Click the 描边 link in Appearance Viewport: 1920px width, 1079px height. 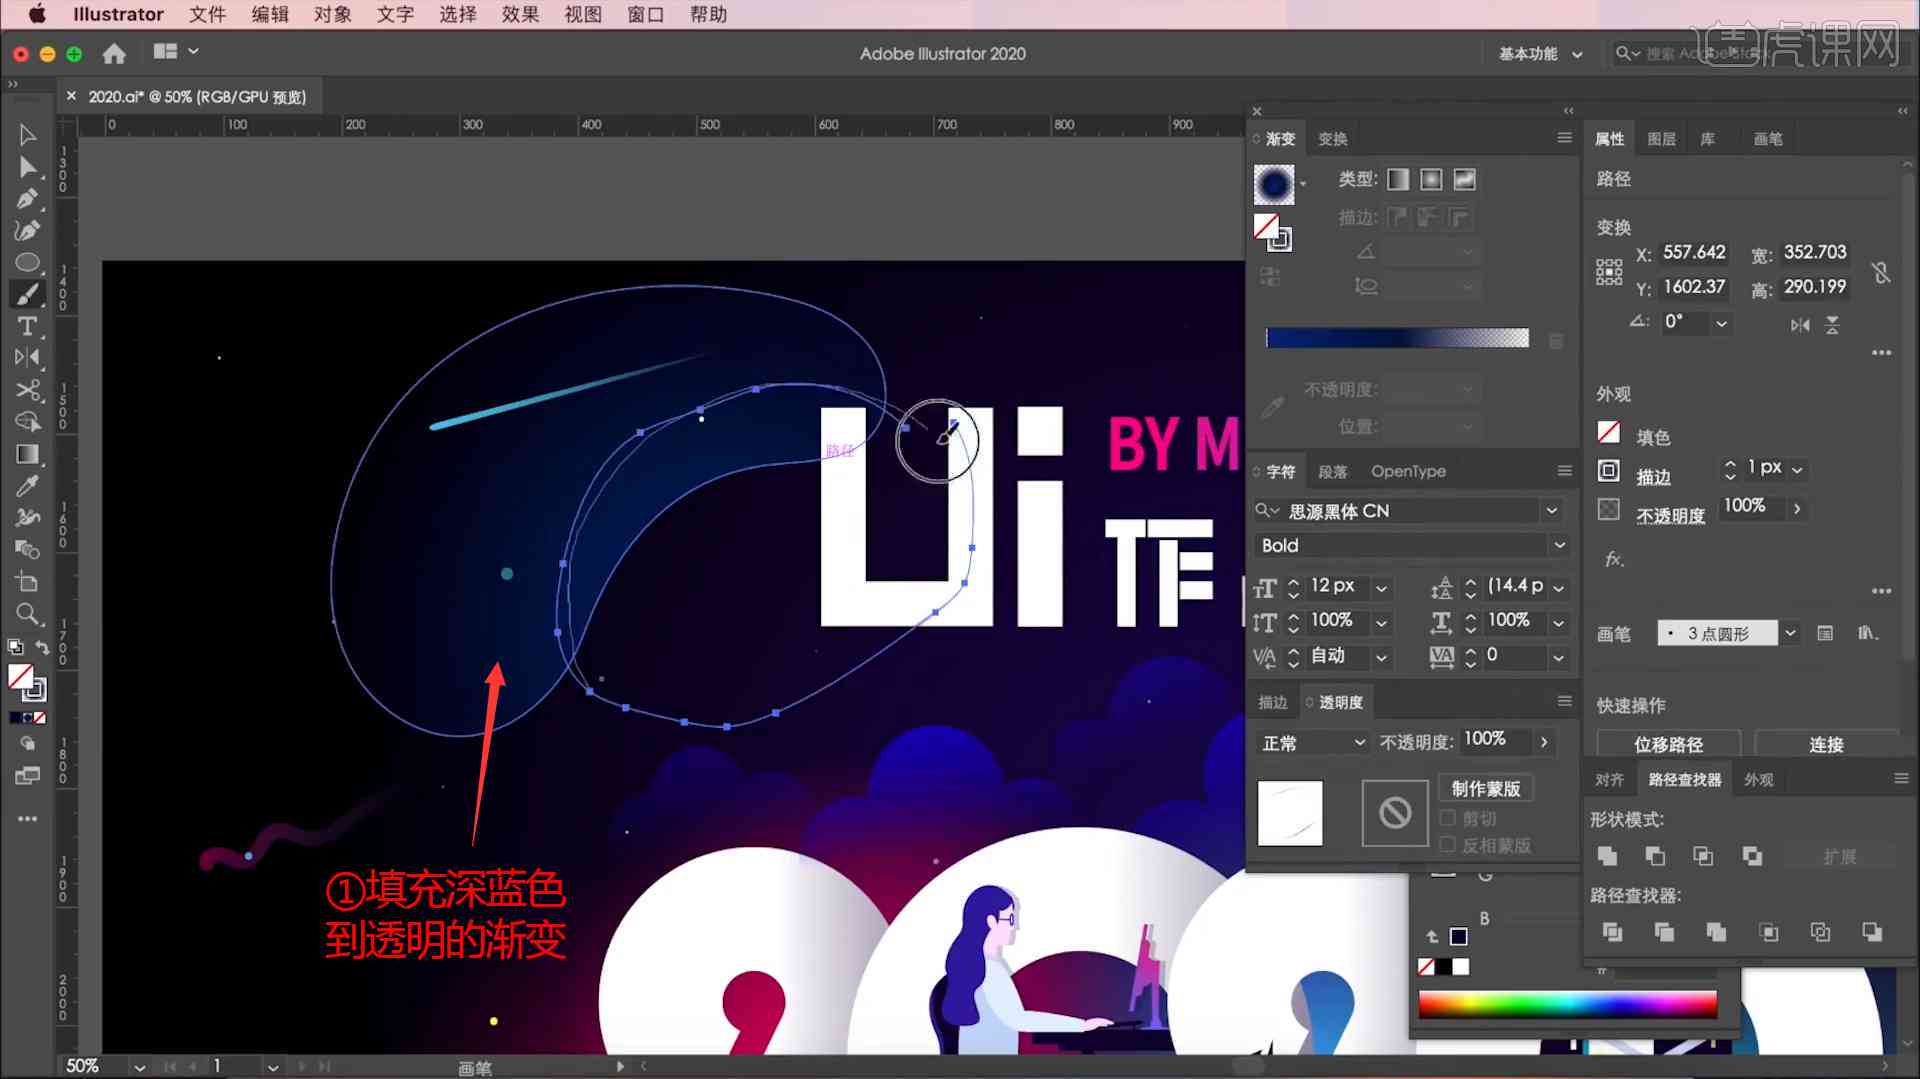pos(1653,477)
